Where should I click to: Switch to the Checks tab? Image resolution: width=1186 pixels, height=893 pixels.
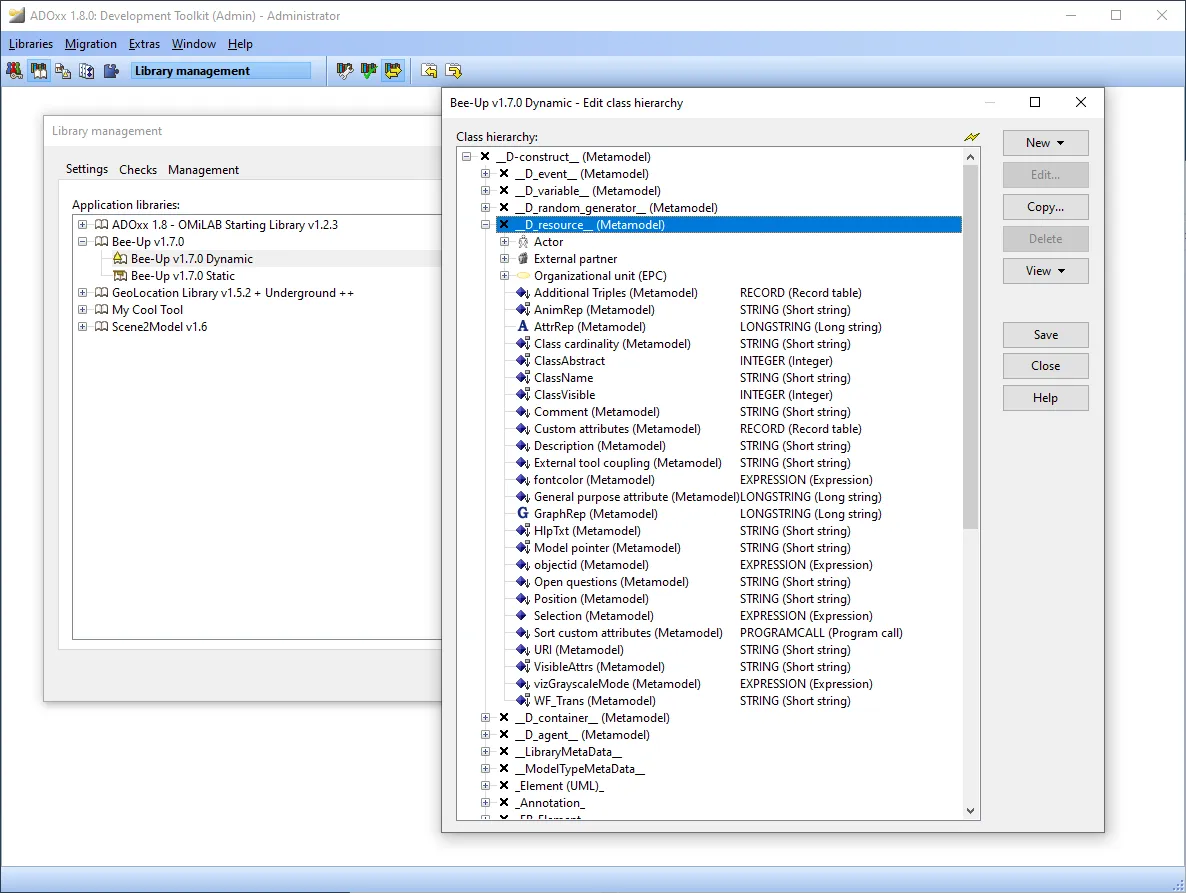[138, 169]
